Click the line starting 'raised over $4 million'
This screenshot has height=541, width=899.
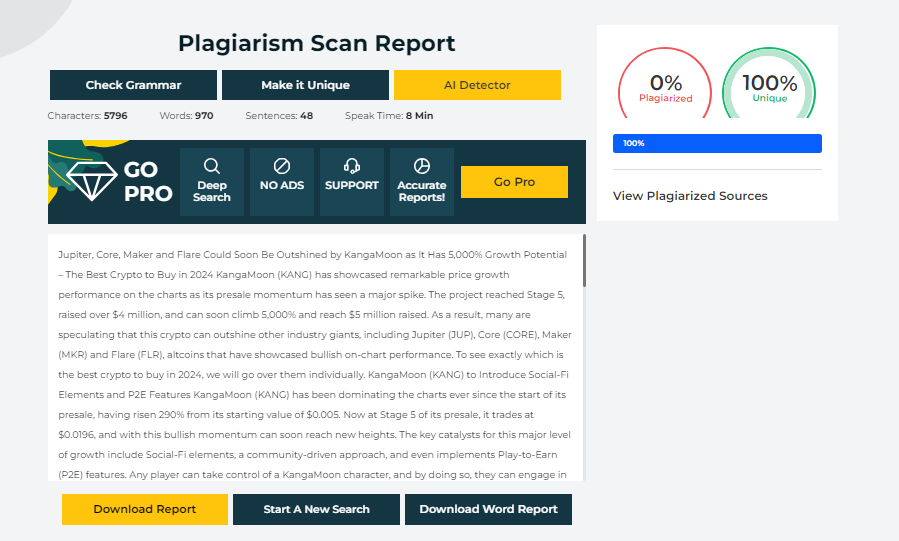click(294, 315)
